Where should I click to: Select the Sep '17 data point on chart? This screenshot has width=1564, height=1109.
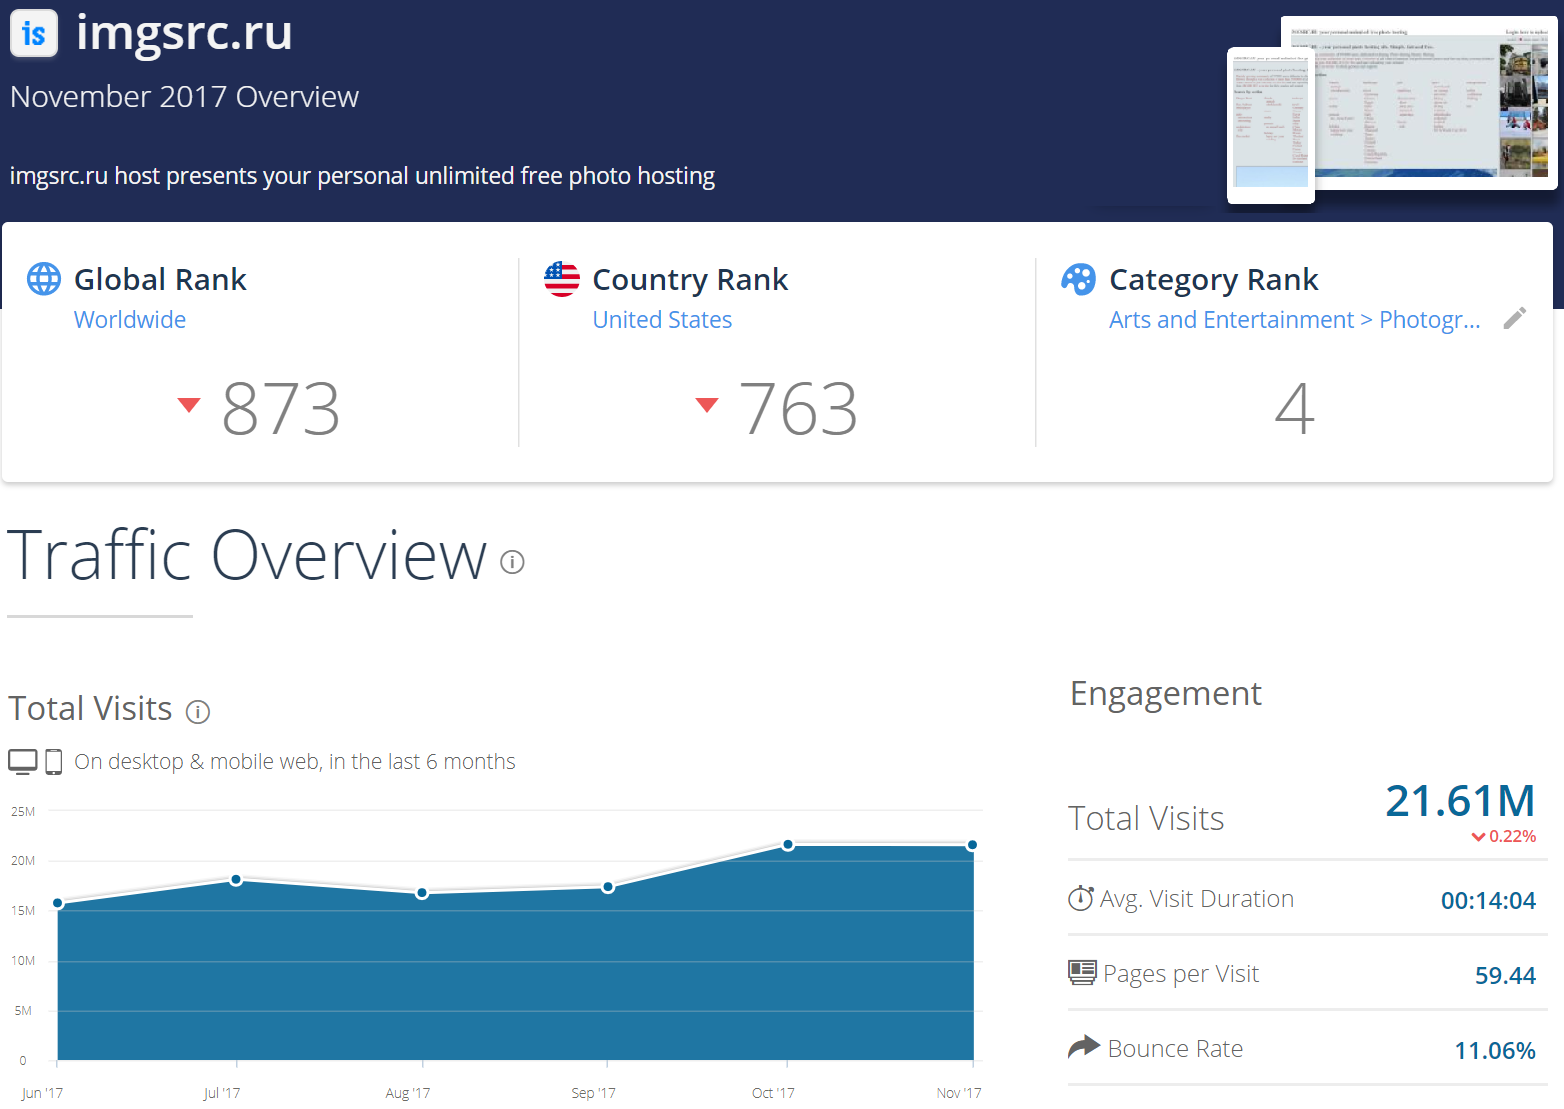[608, 887]
